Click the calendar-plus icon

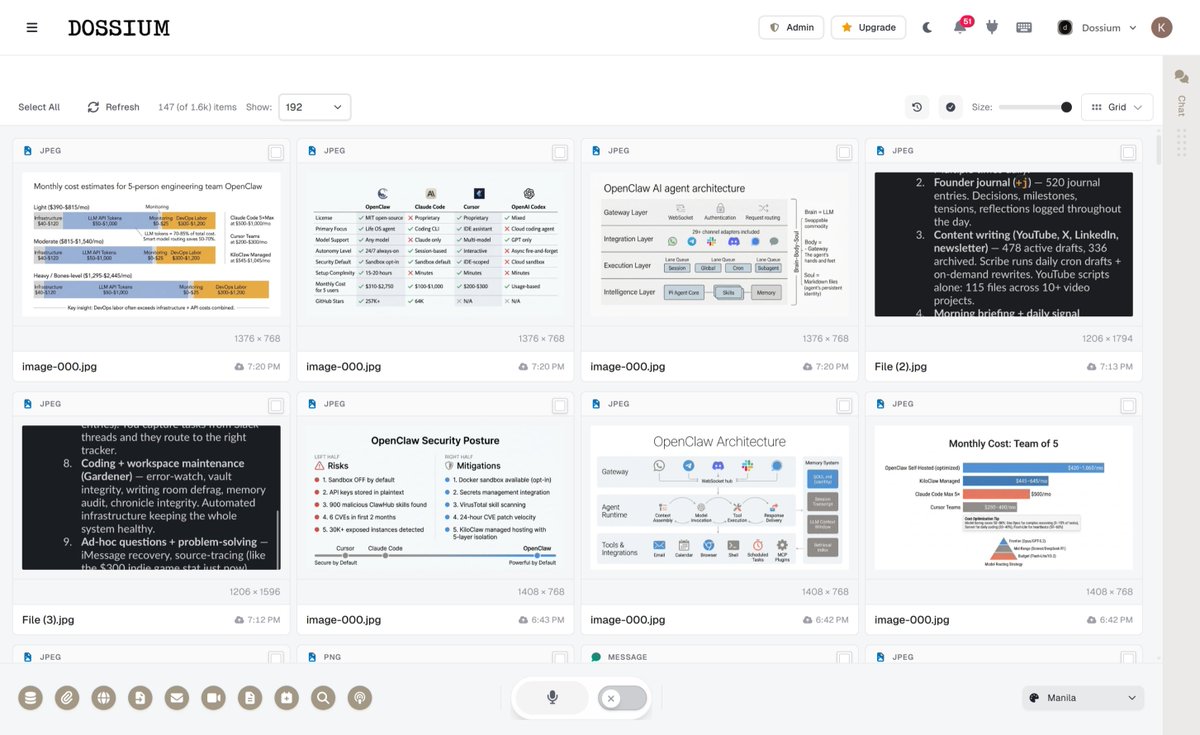(287, 698)
